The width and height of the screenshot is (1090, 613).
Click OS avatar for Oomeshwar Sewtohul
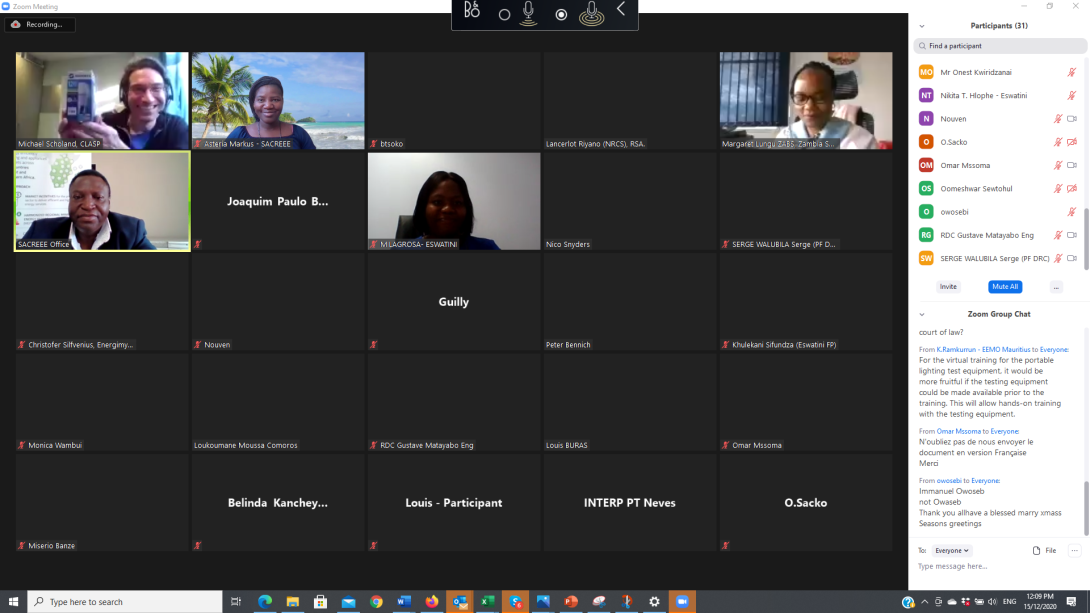tap(926, 188)
